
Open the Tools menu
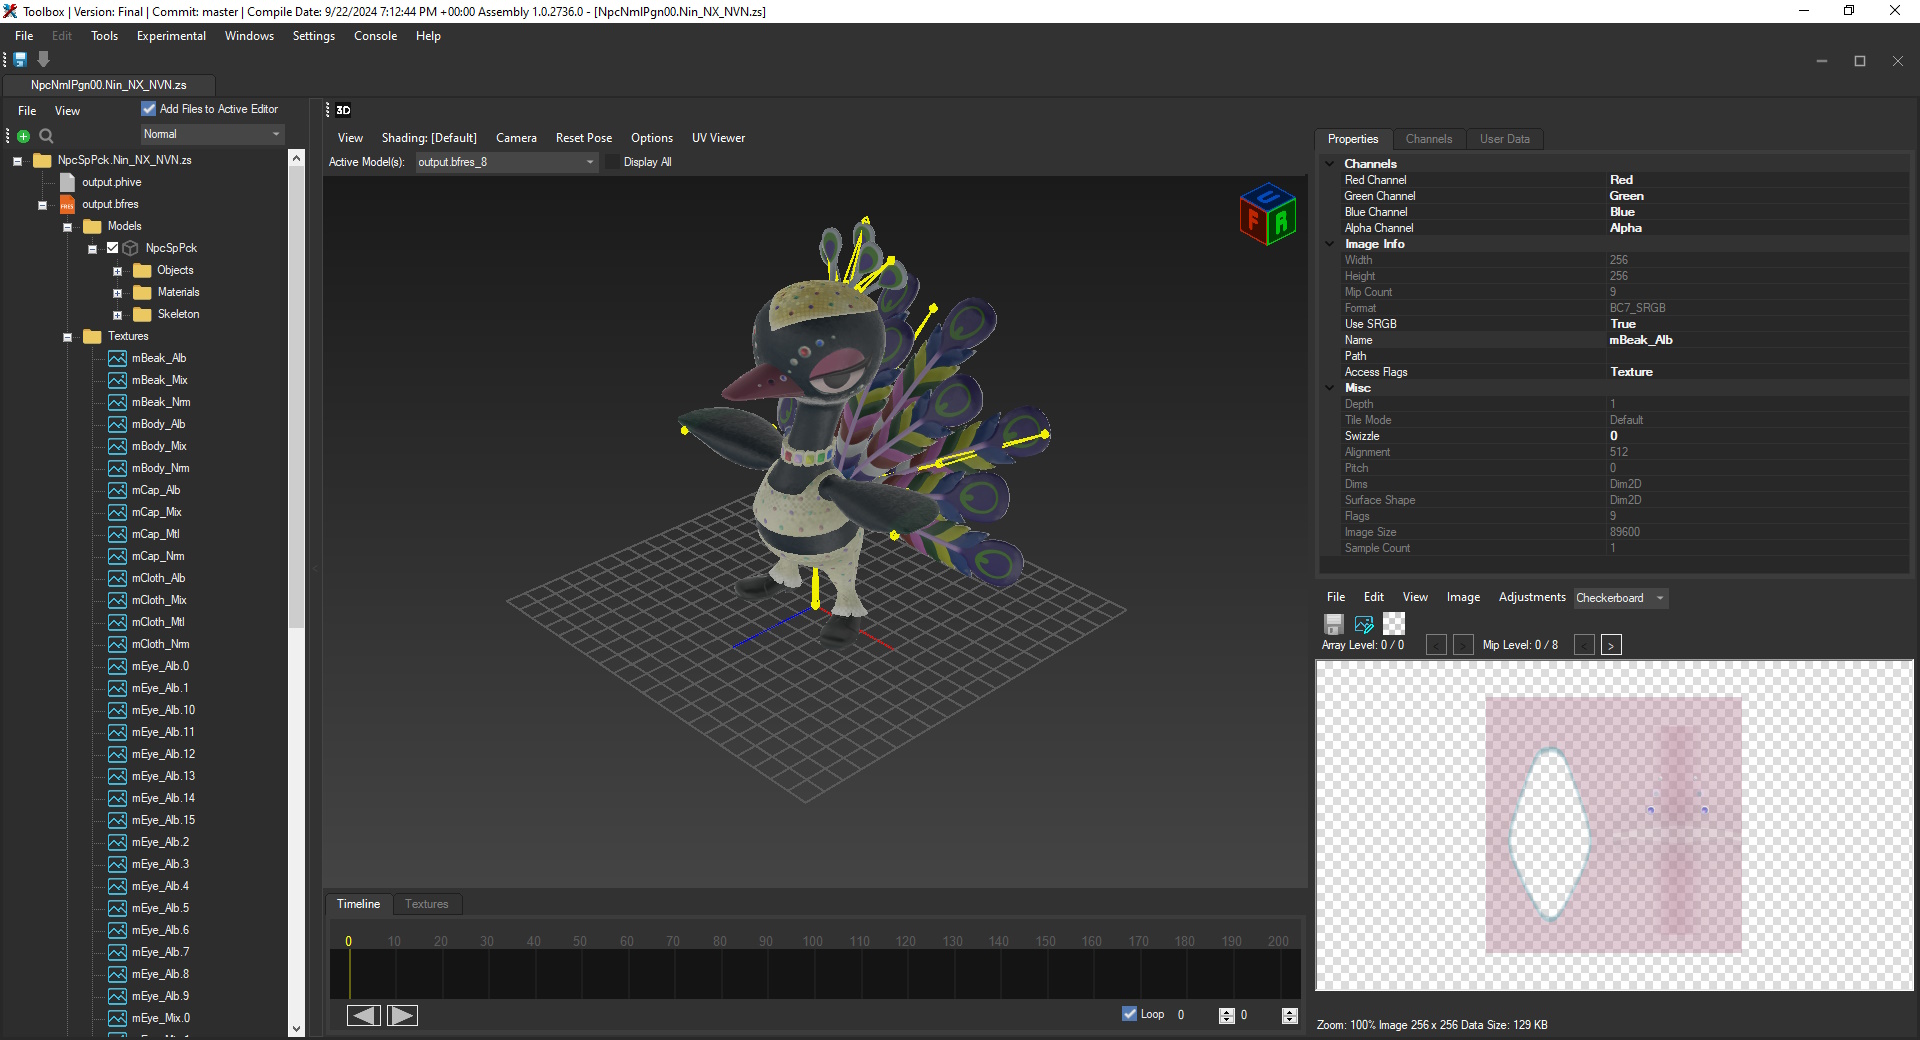tap(104, 36)
